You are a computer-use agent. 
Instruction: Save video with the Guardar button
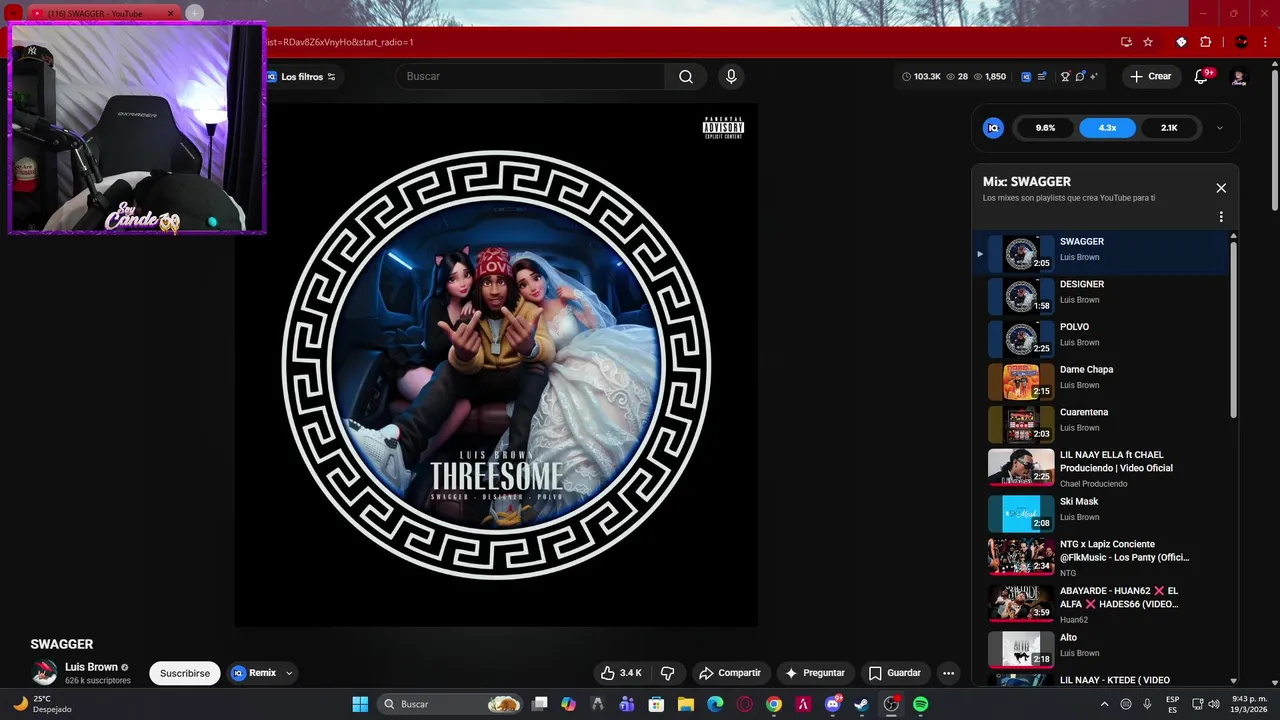895,673
